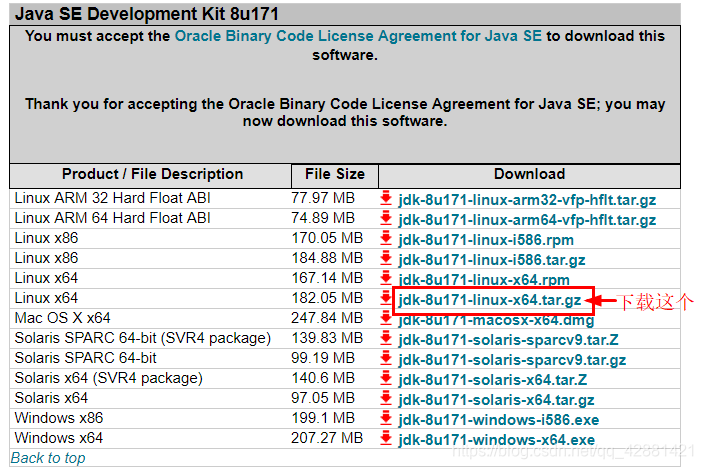Click the 139.83 MB file size
Image resolution: width=703 pixels, height=469 pixels.
point(327,338)
